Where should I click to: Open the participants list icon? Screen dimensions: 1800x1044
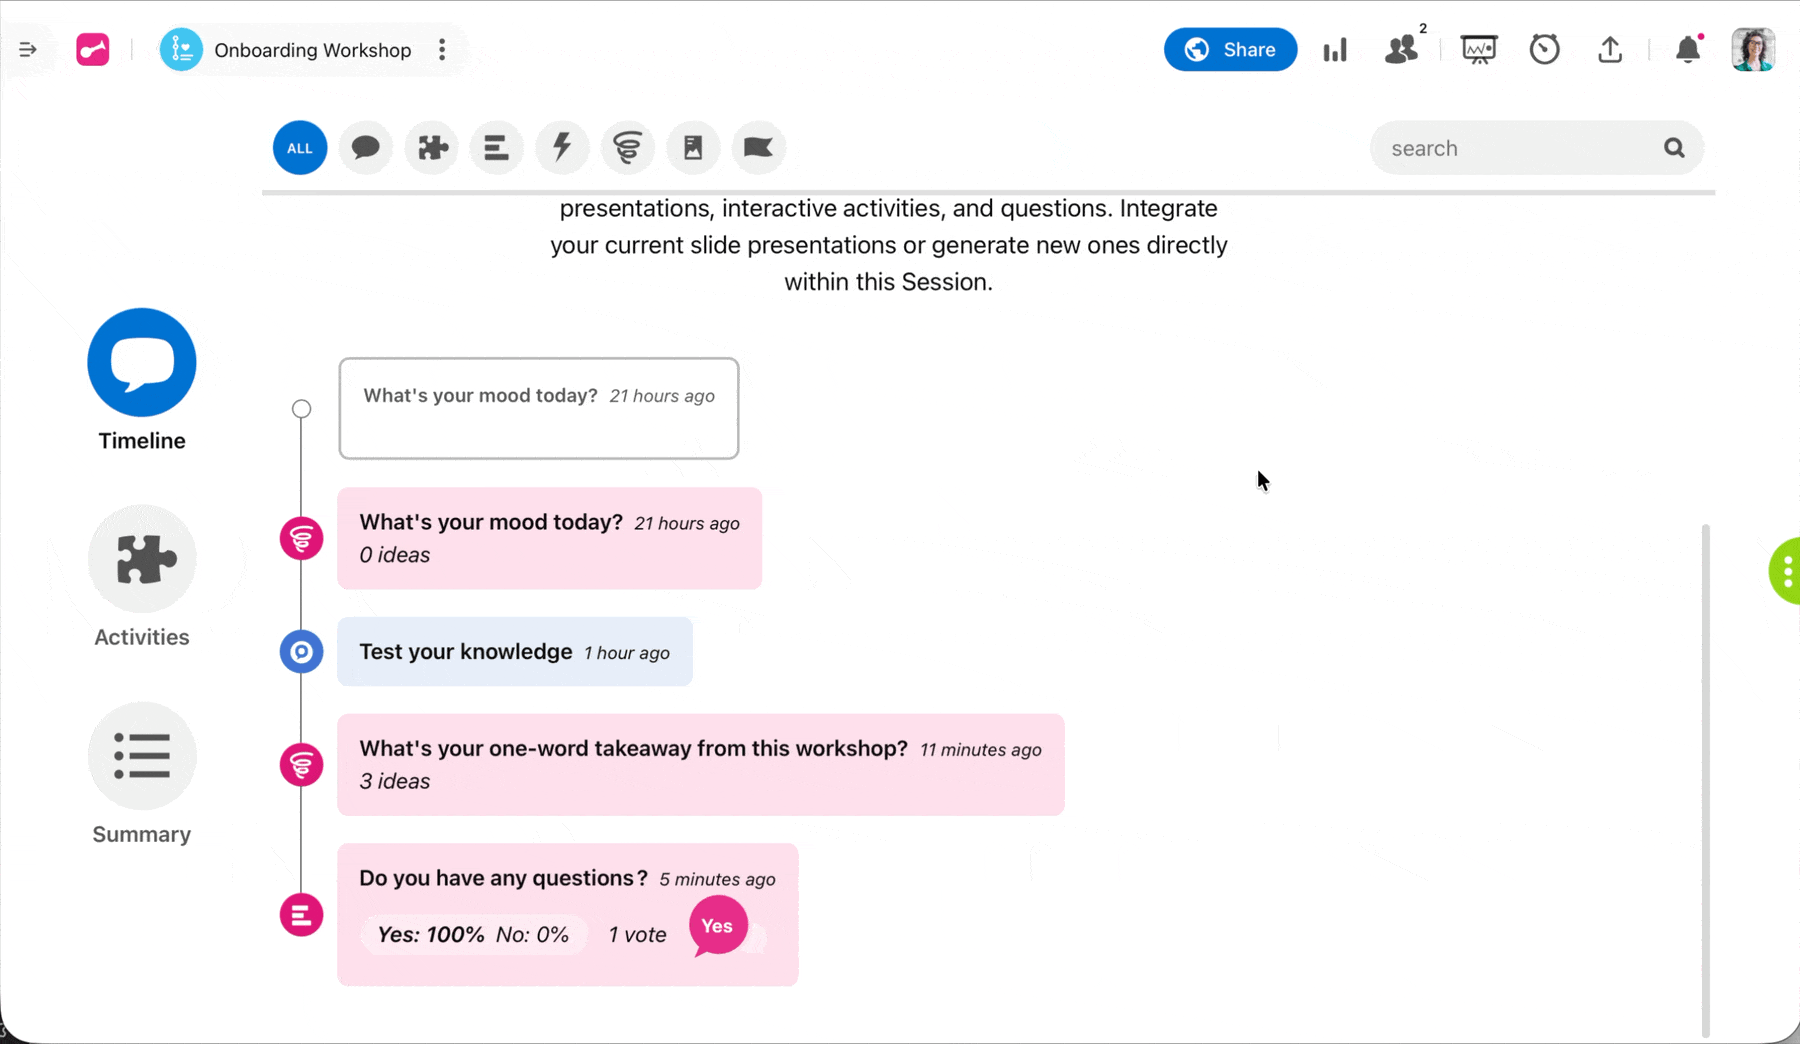(x=1402, y=49)
